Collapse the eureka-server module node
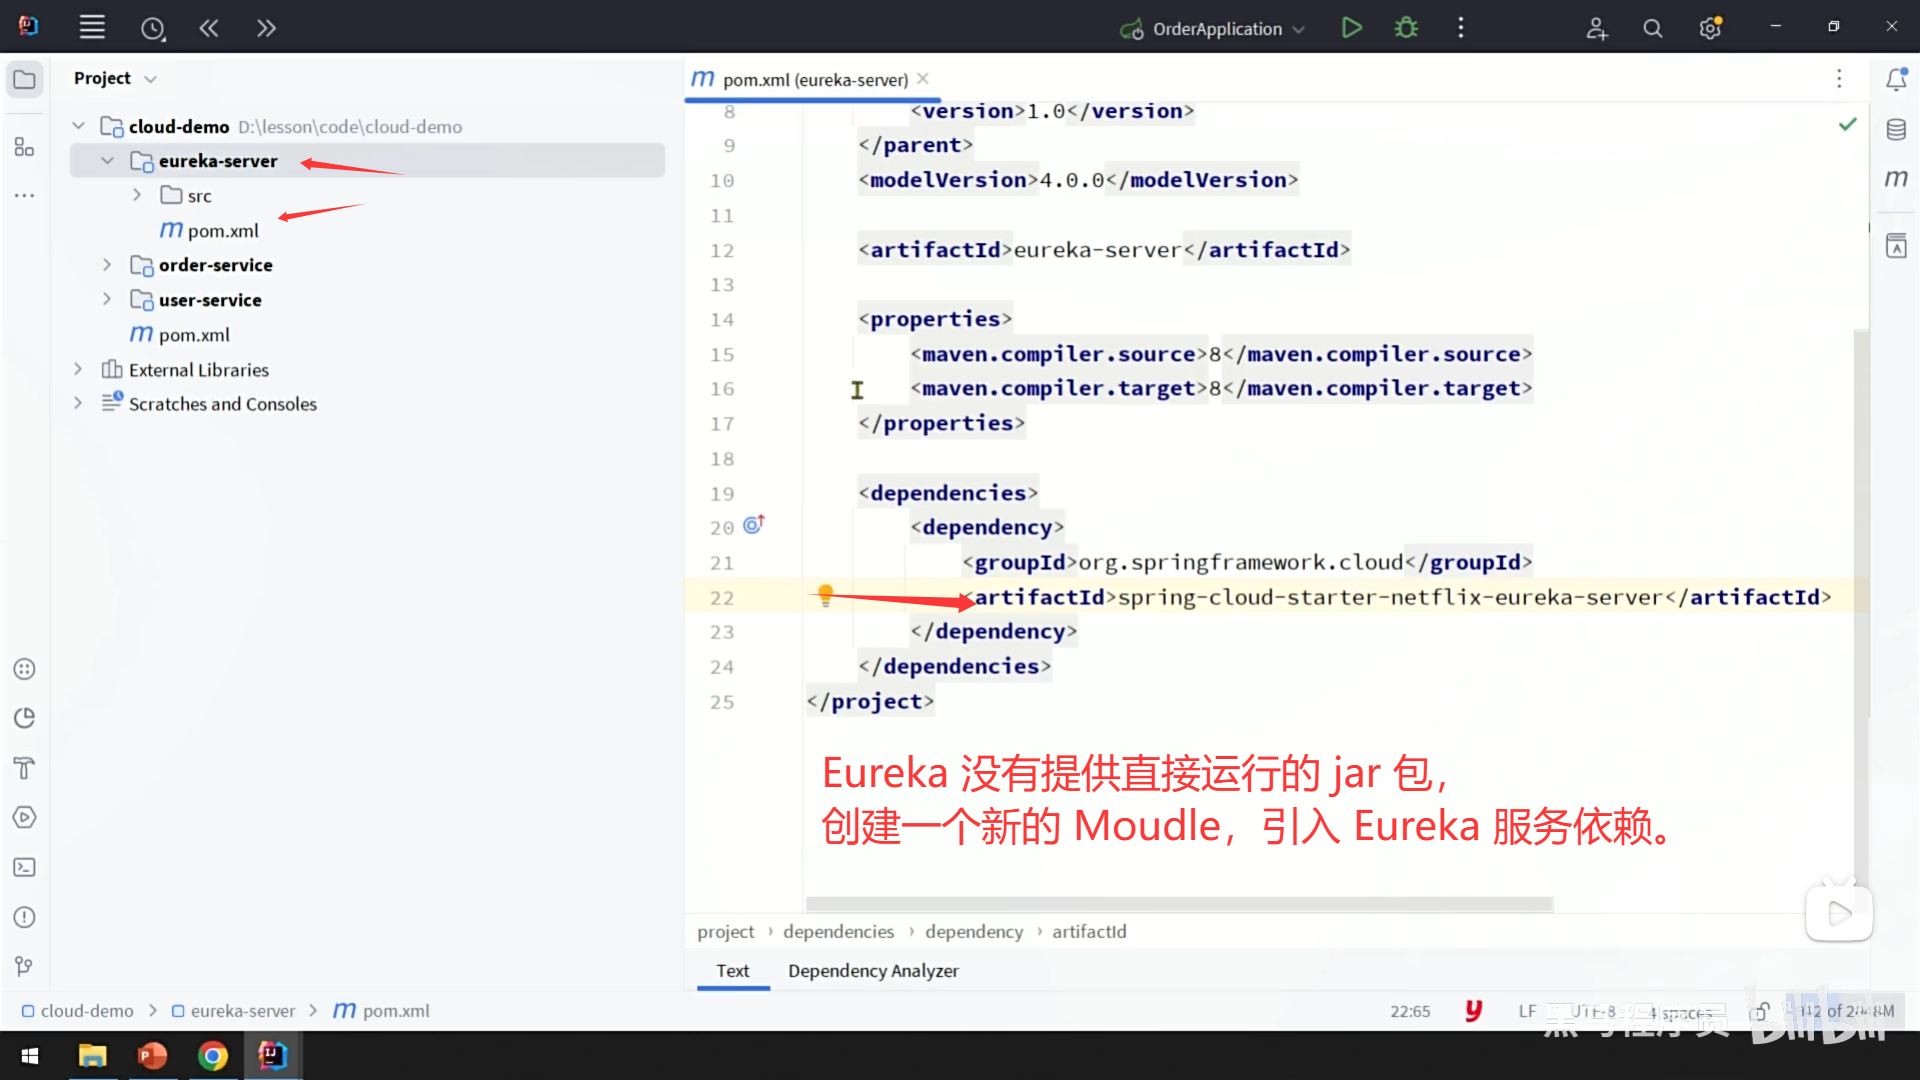The height and width of the screenshot is (1080, 1920). pyautogui.click(x=108, y=161)
